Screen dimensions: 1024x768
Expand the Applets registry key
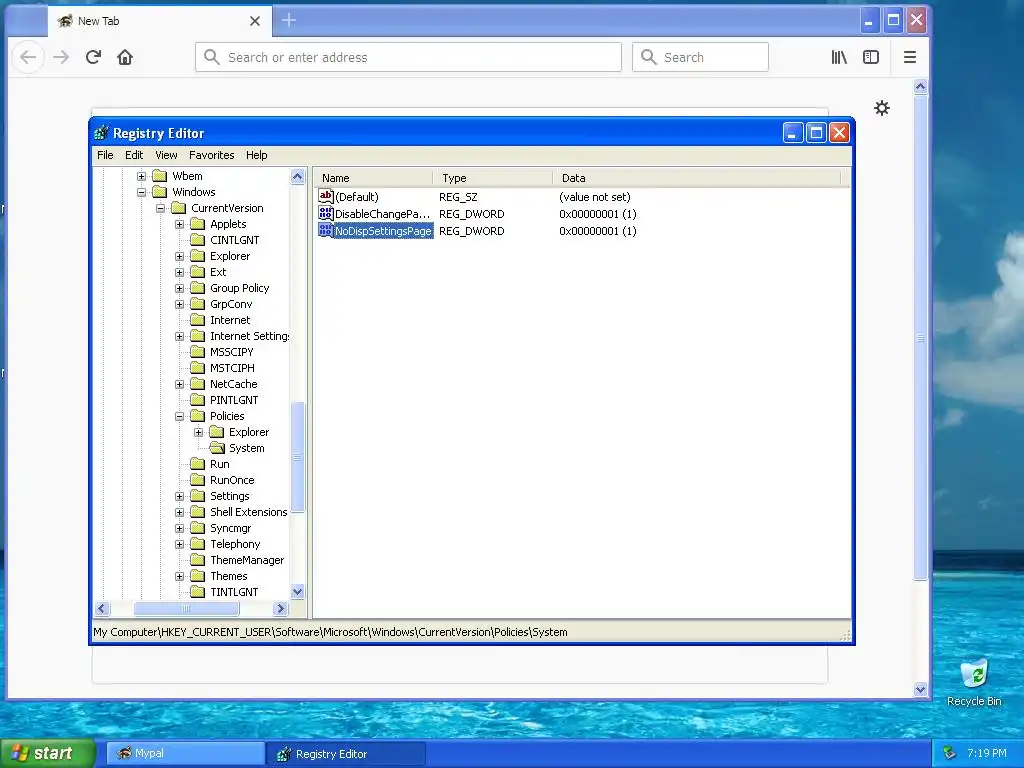click(179, 224)
